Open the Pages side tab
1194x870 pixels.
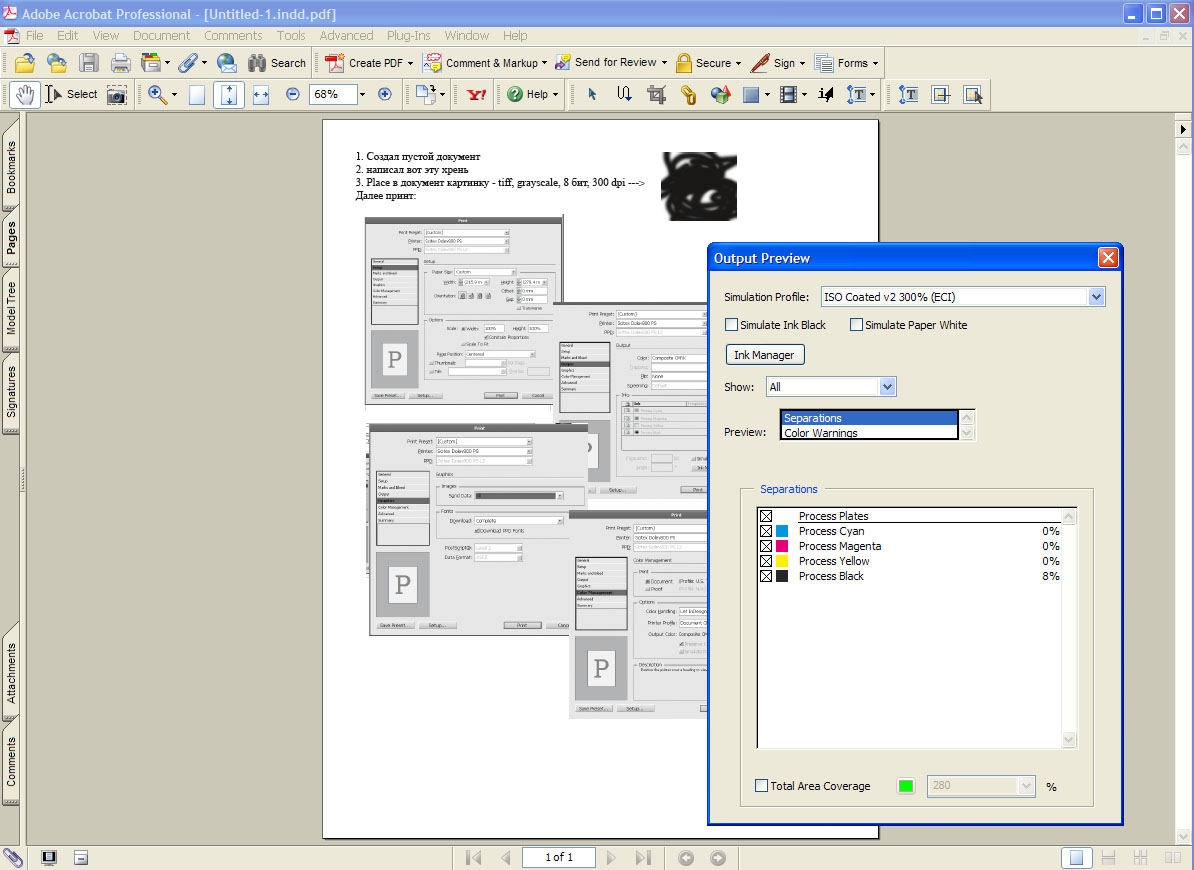(x=11, y=237)
